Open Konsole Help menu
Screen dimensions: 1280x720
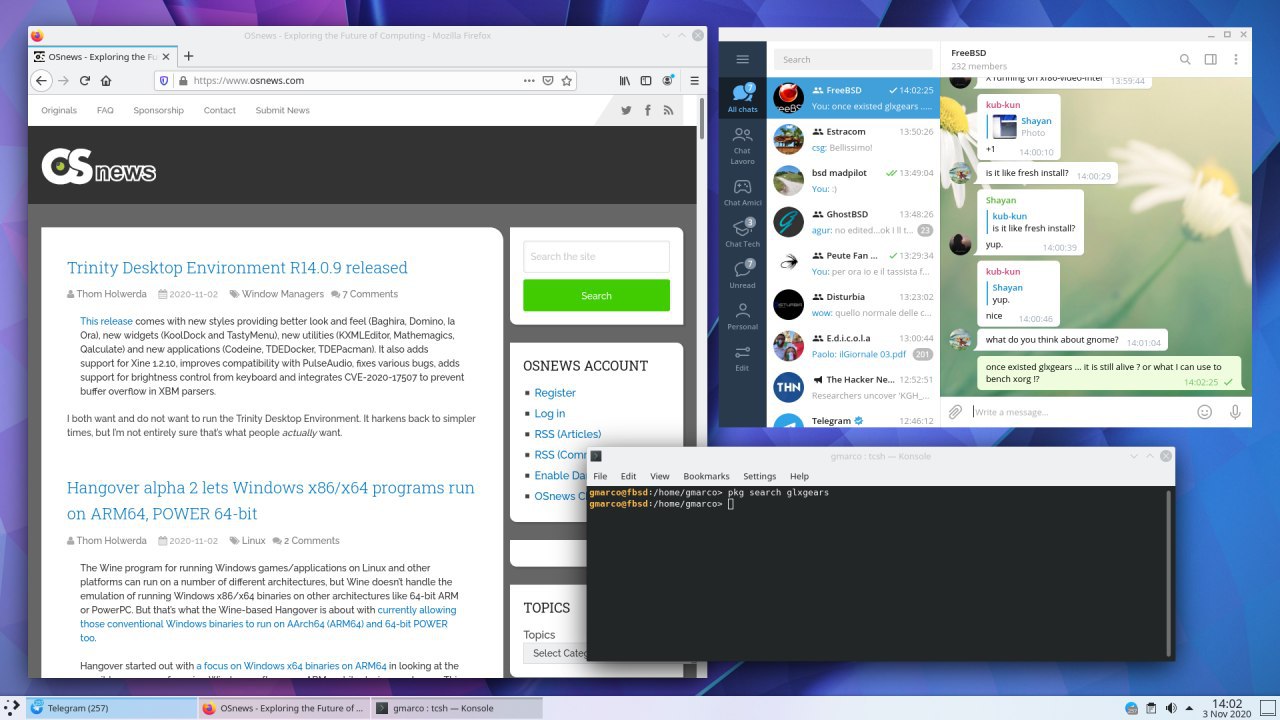click(799, 476)
